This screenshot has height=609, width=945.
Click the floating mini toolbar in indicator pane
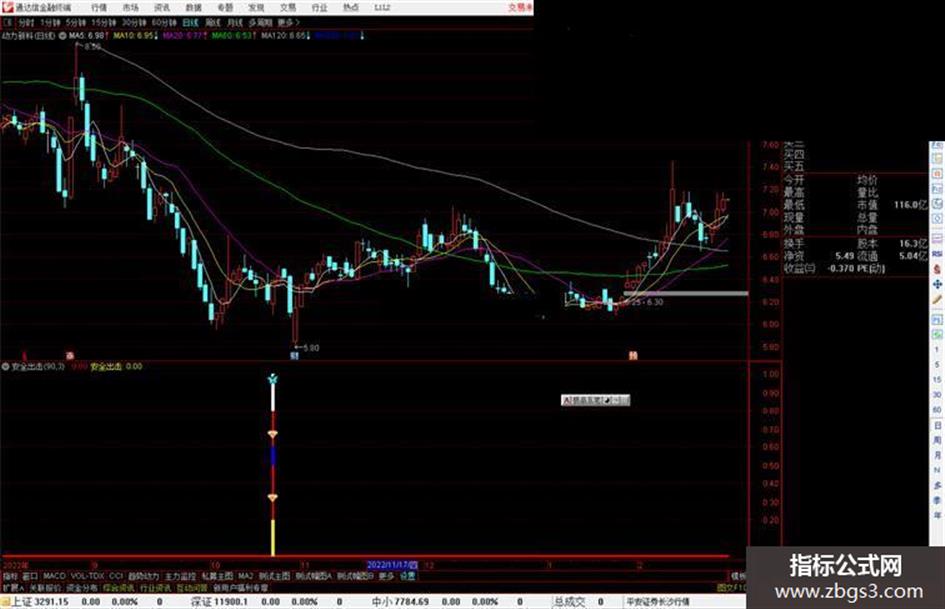[x=595, y=400]
